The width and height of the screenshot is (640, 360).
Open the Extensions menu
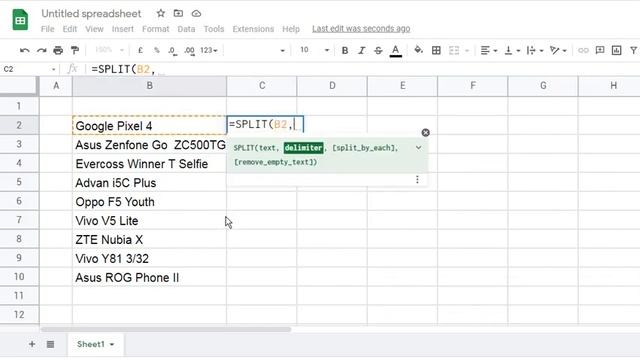pyautogui.click(x=253, y=29)
